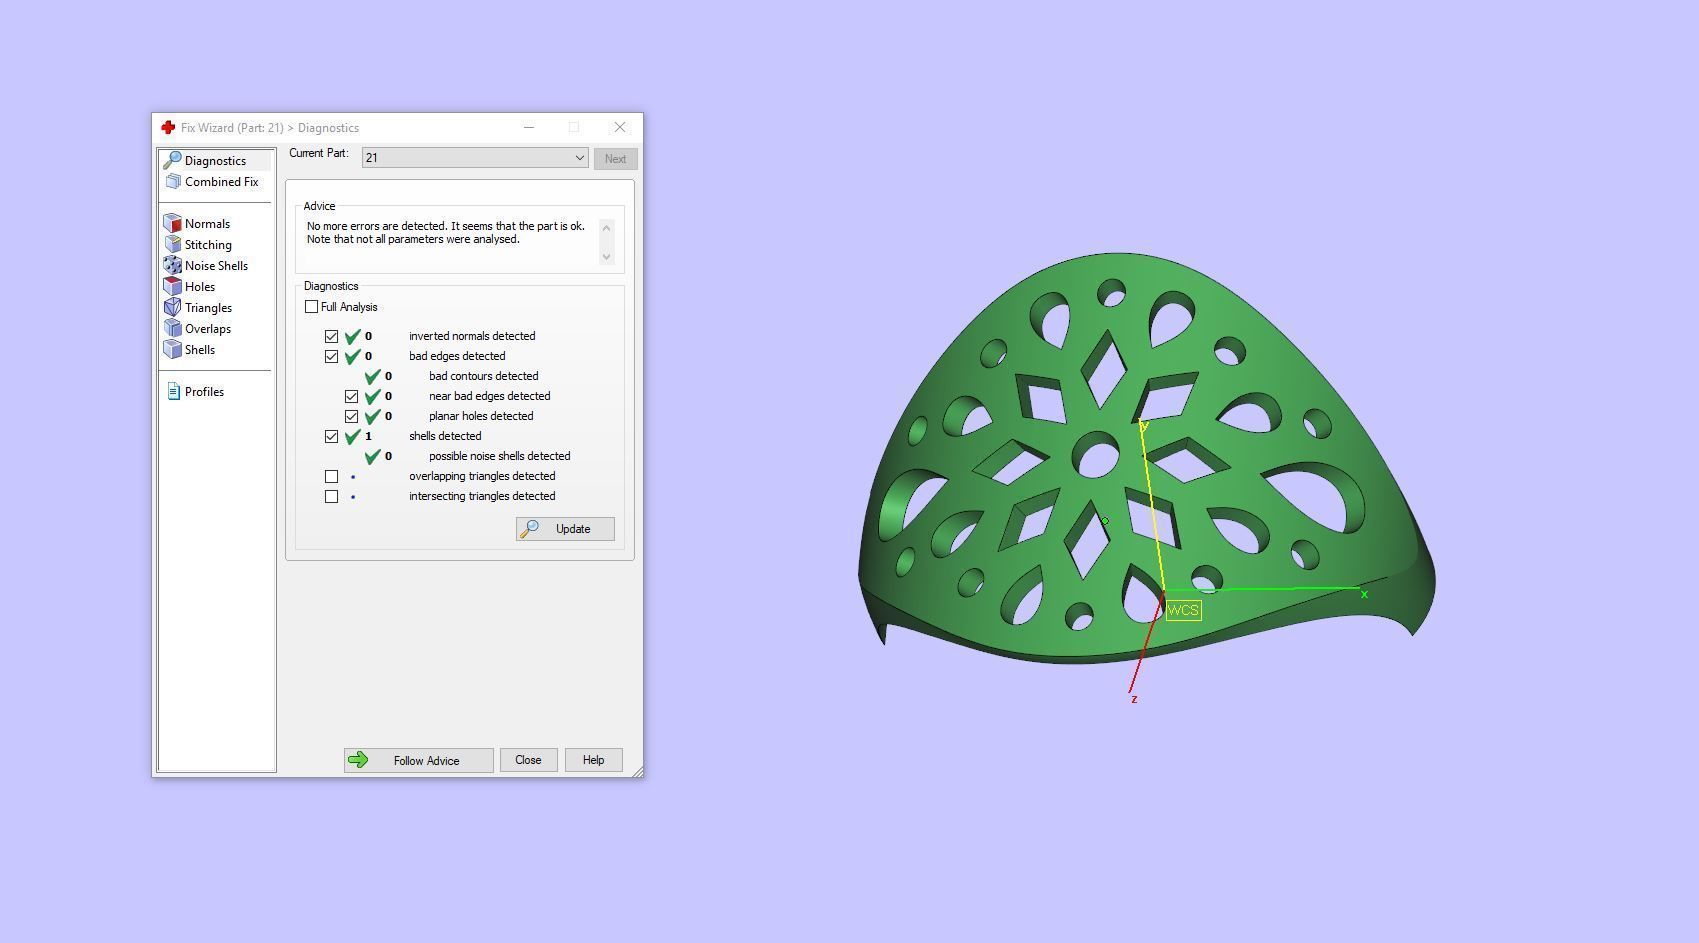This screenshot has height=943, width=1699.
Task: Click the Follow Advice button
Action: coord(418,761)
